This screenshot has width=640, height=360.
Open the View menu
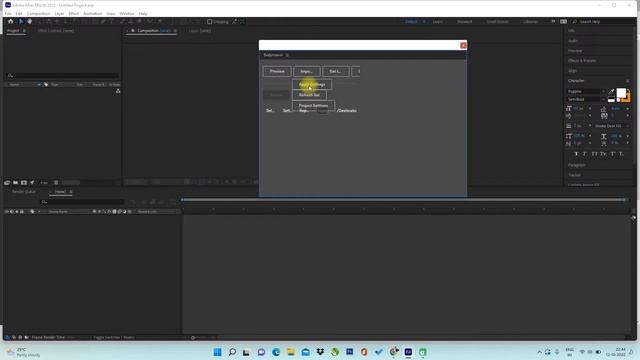tap(111, 13)
